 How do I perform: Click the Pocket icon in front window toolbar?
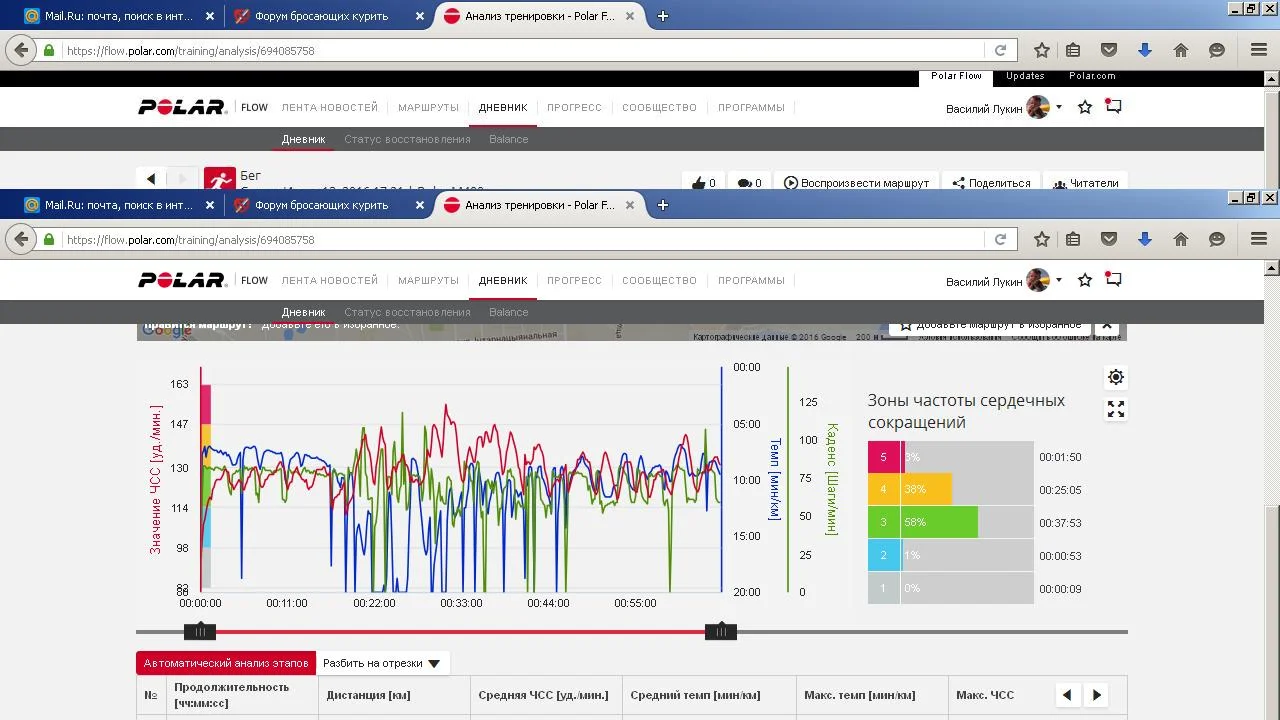[1109, 239]
